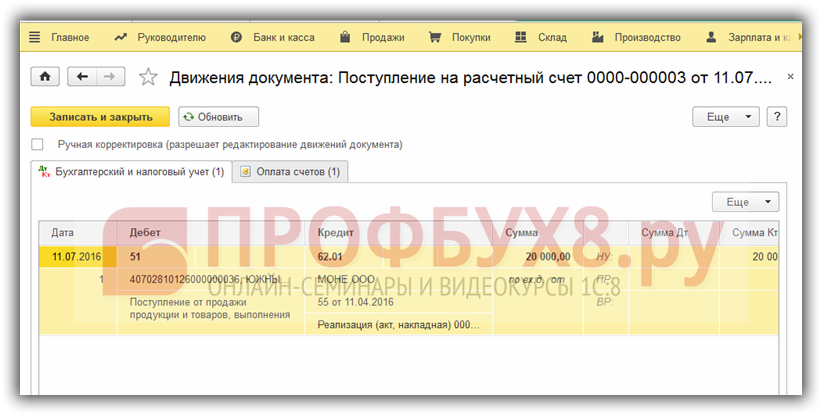Enable the Ручная корректировка checkbox
Screen dimensions: 822x415
(x=38, y=144)
